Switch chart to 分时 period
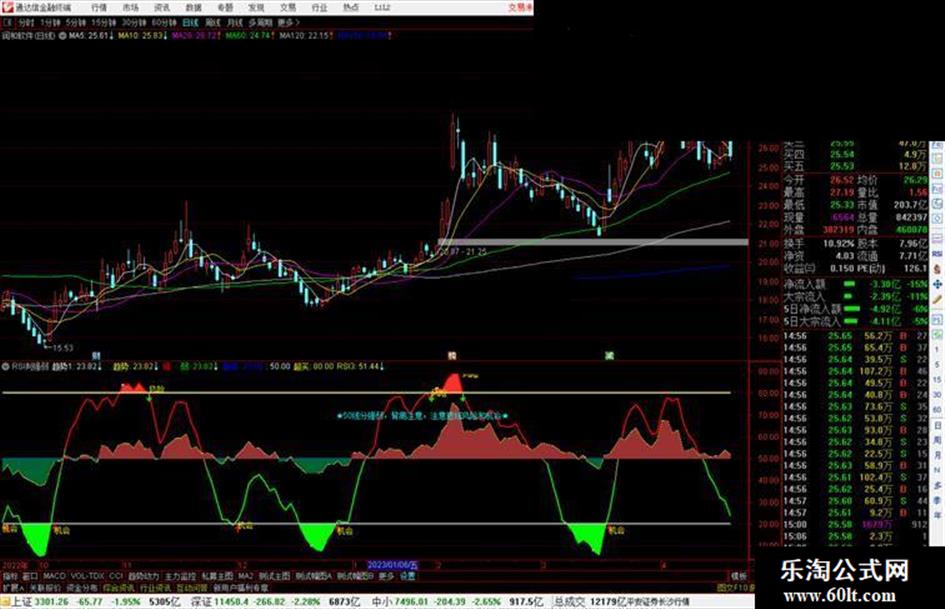Viewport: 945px width, 609px height. pos(26,22)
